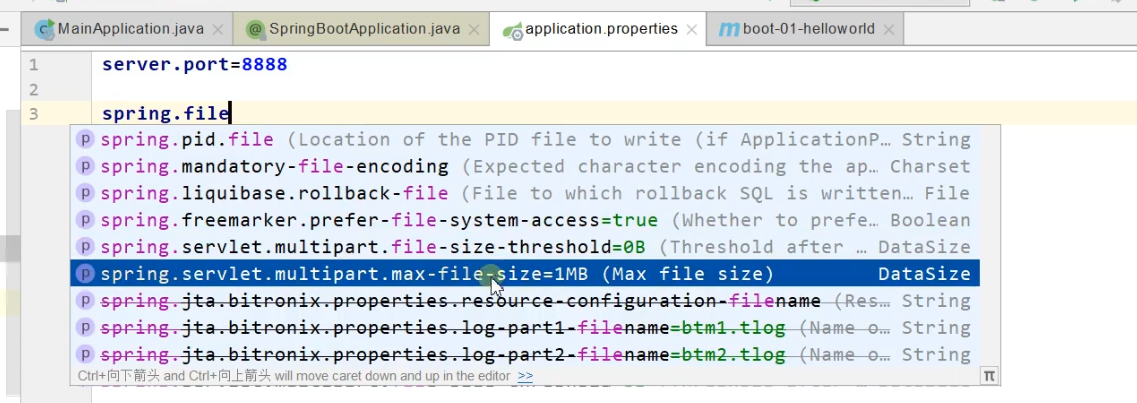Click the MainApplication.java class file icon
The width and height of the screenshot is (1137, 403).
point(46,30)
